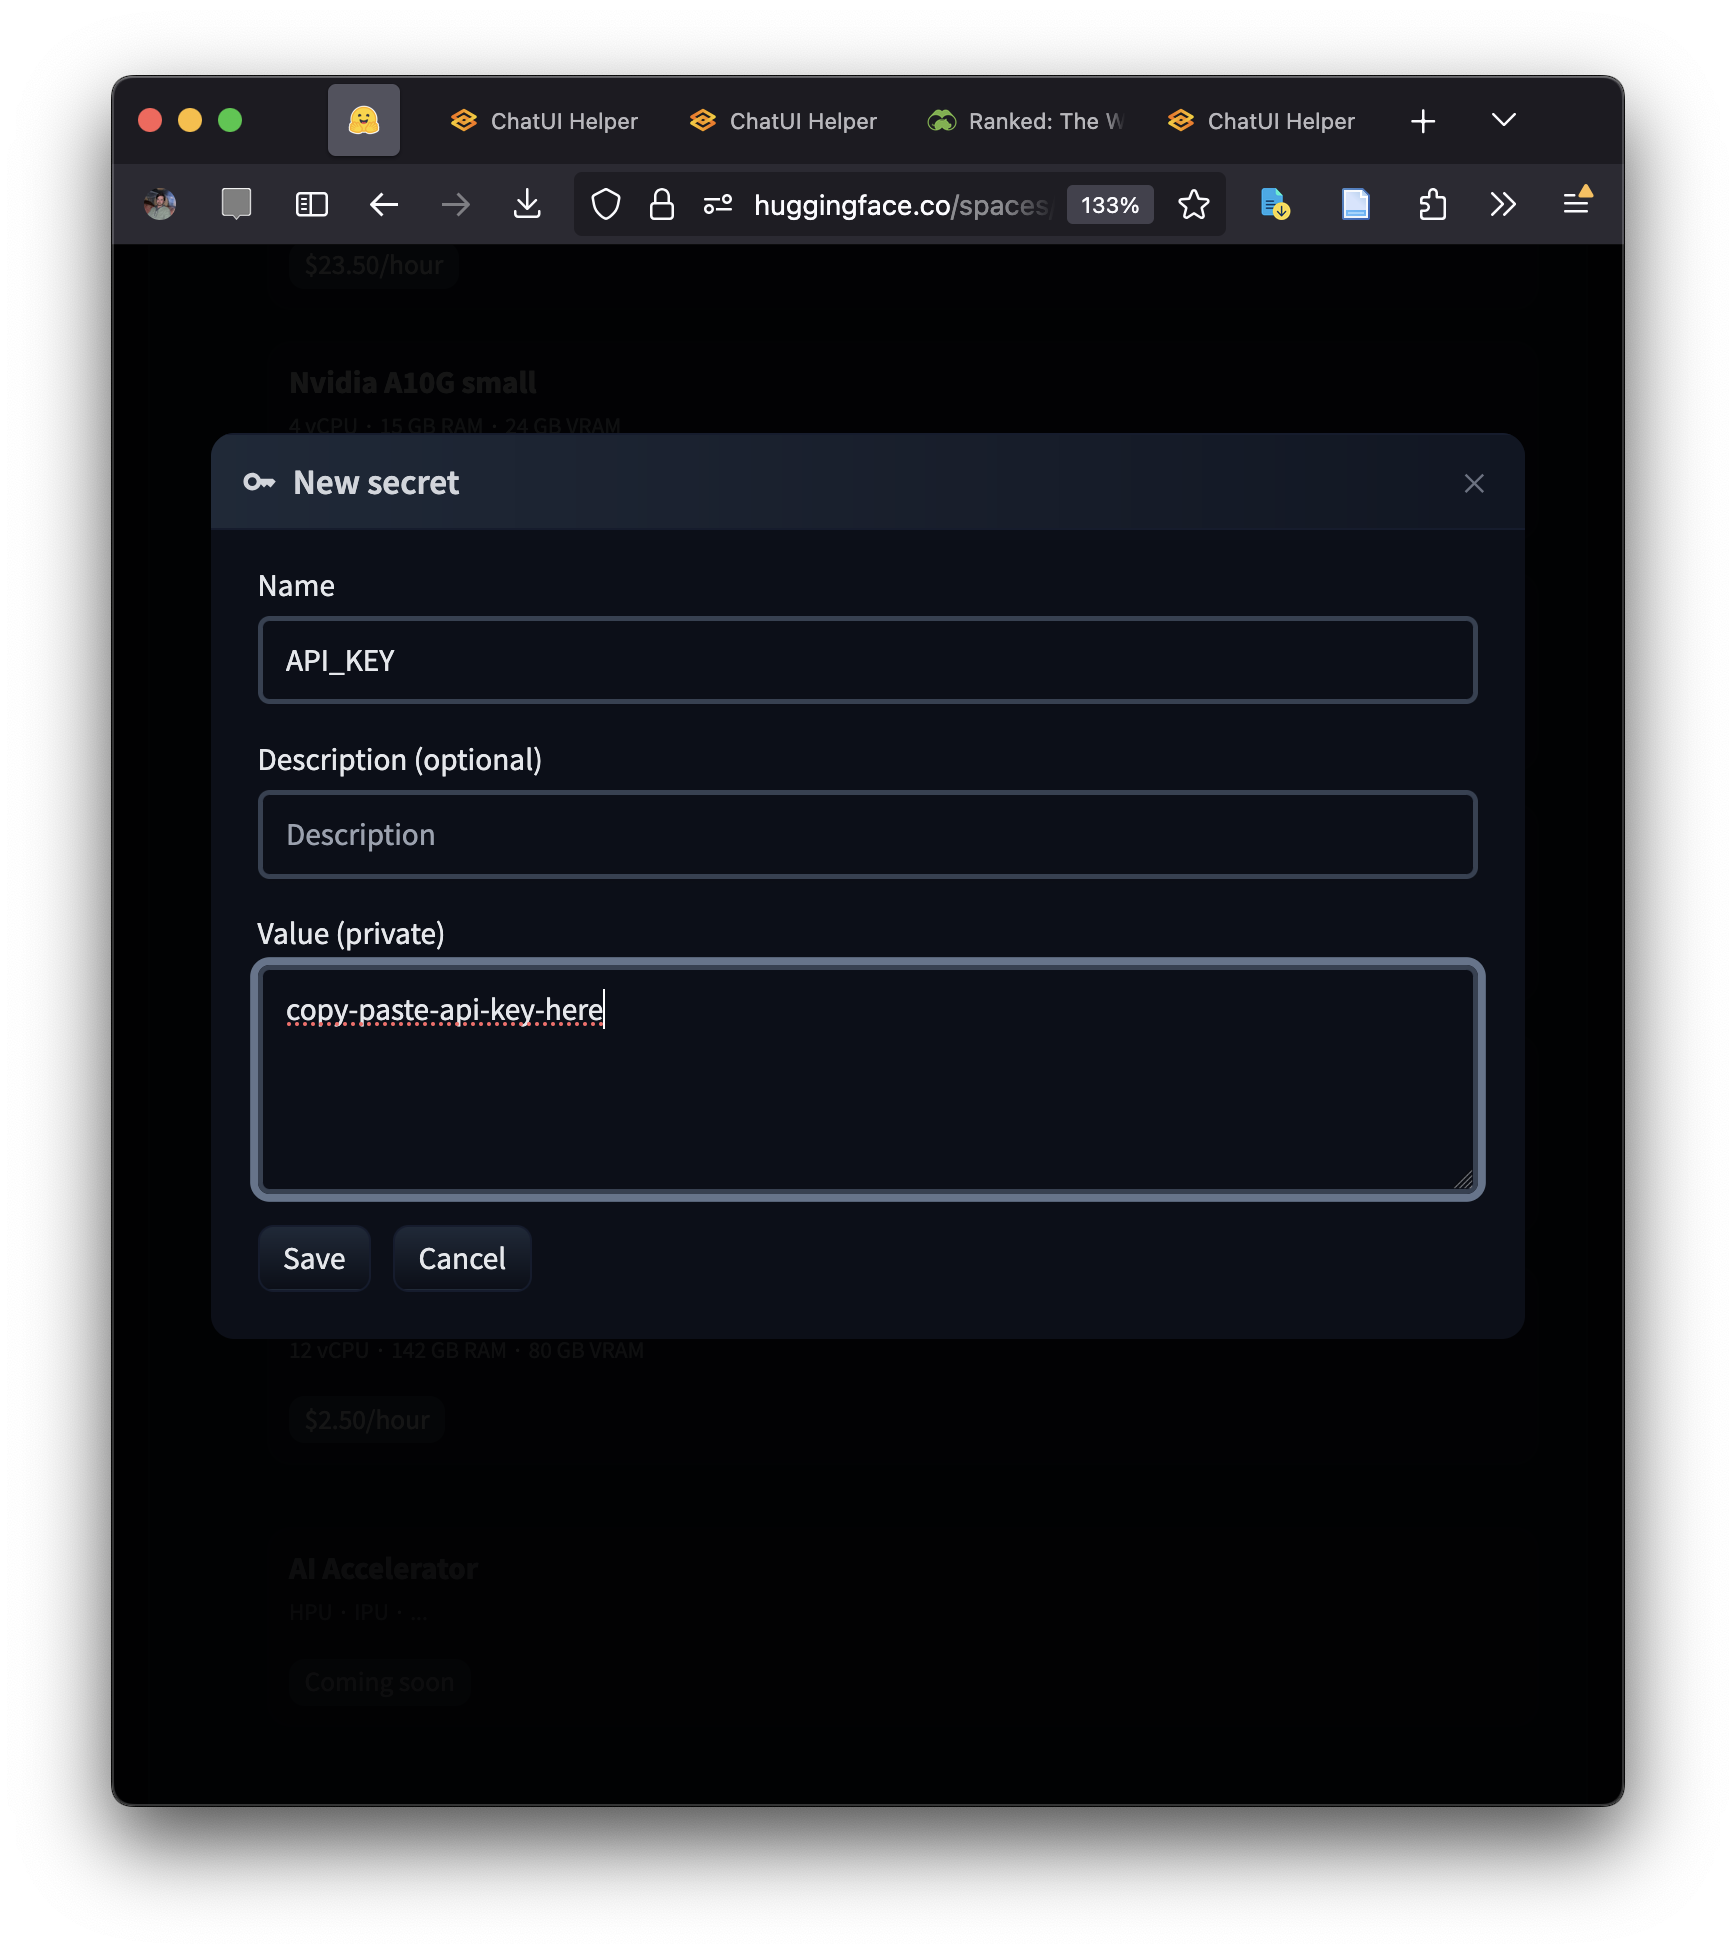Toggle the sidebar panel icon
Viewport: 1736px width, 1954px height.
point(311,204)
